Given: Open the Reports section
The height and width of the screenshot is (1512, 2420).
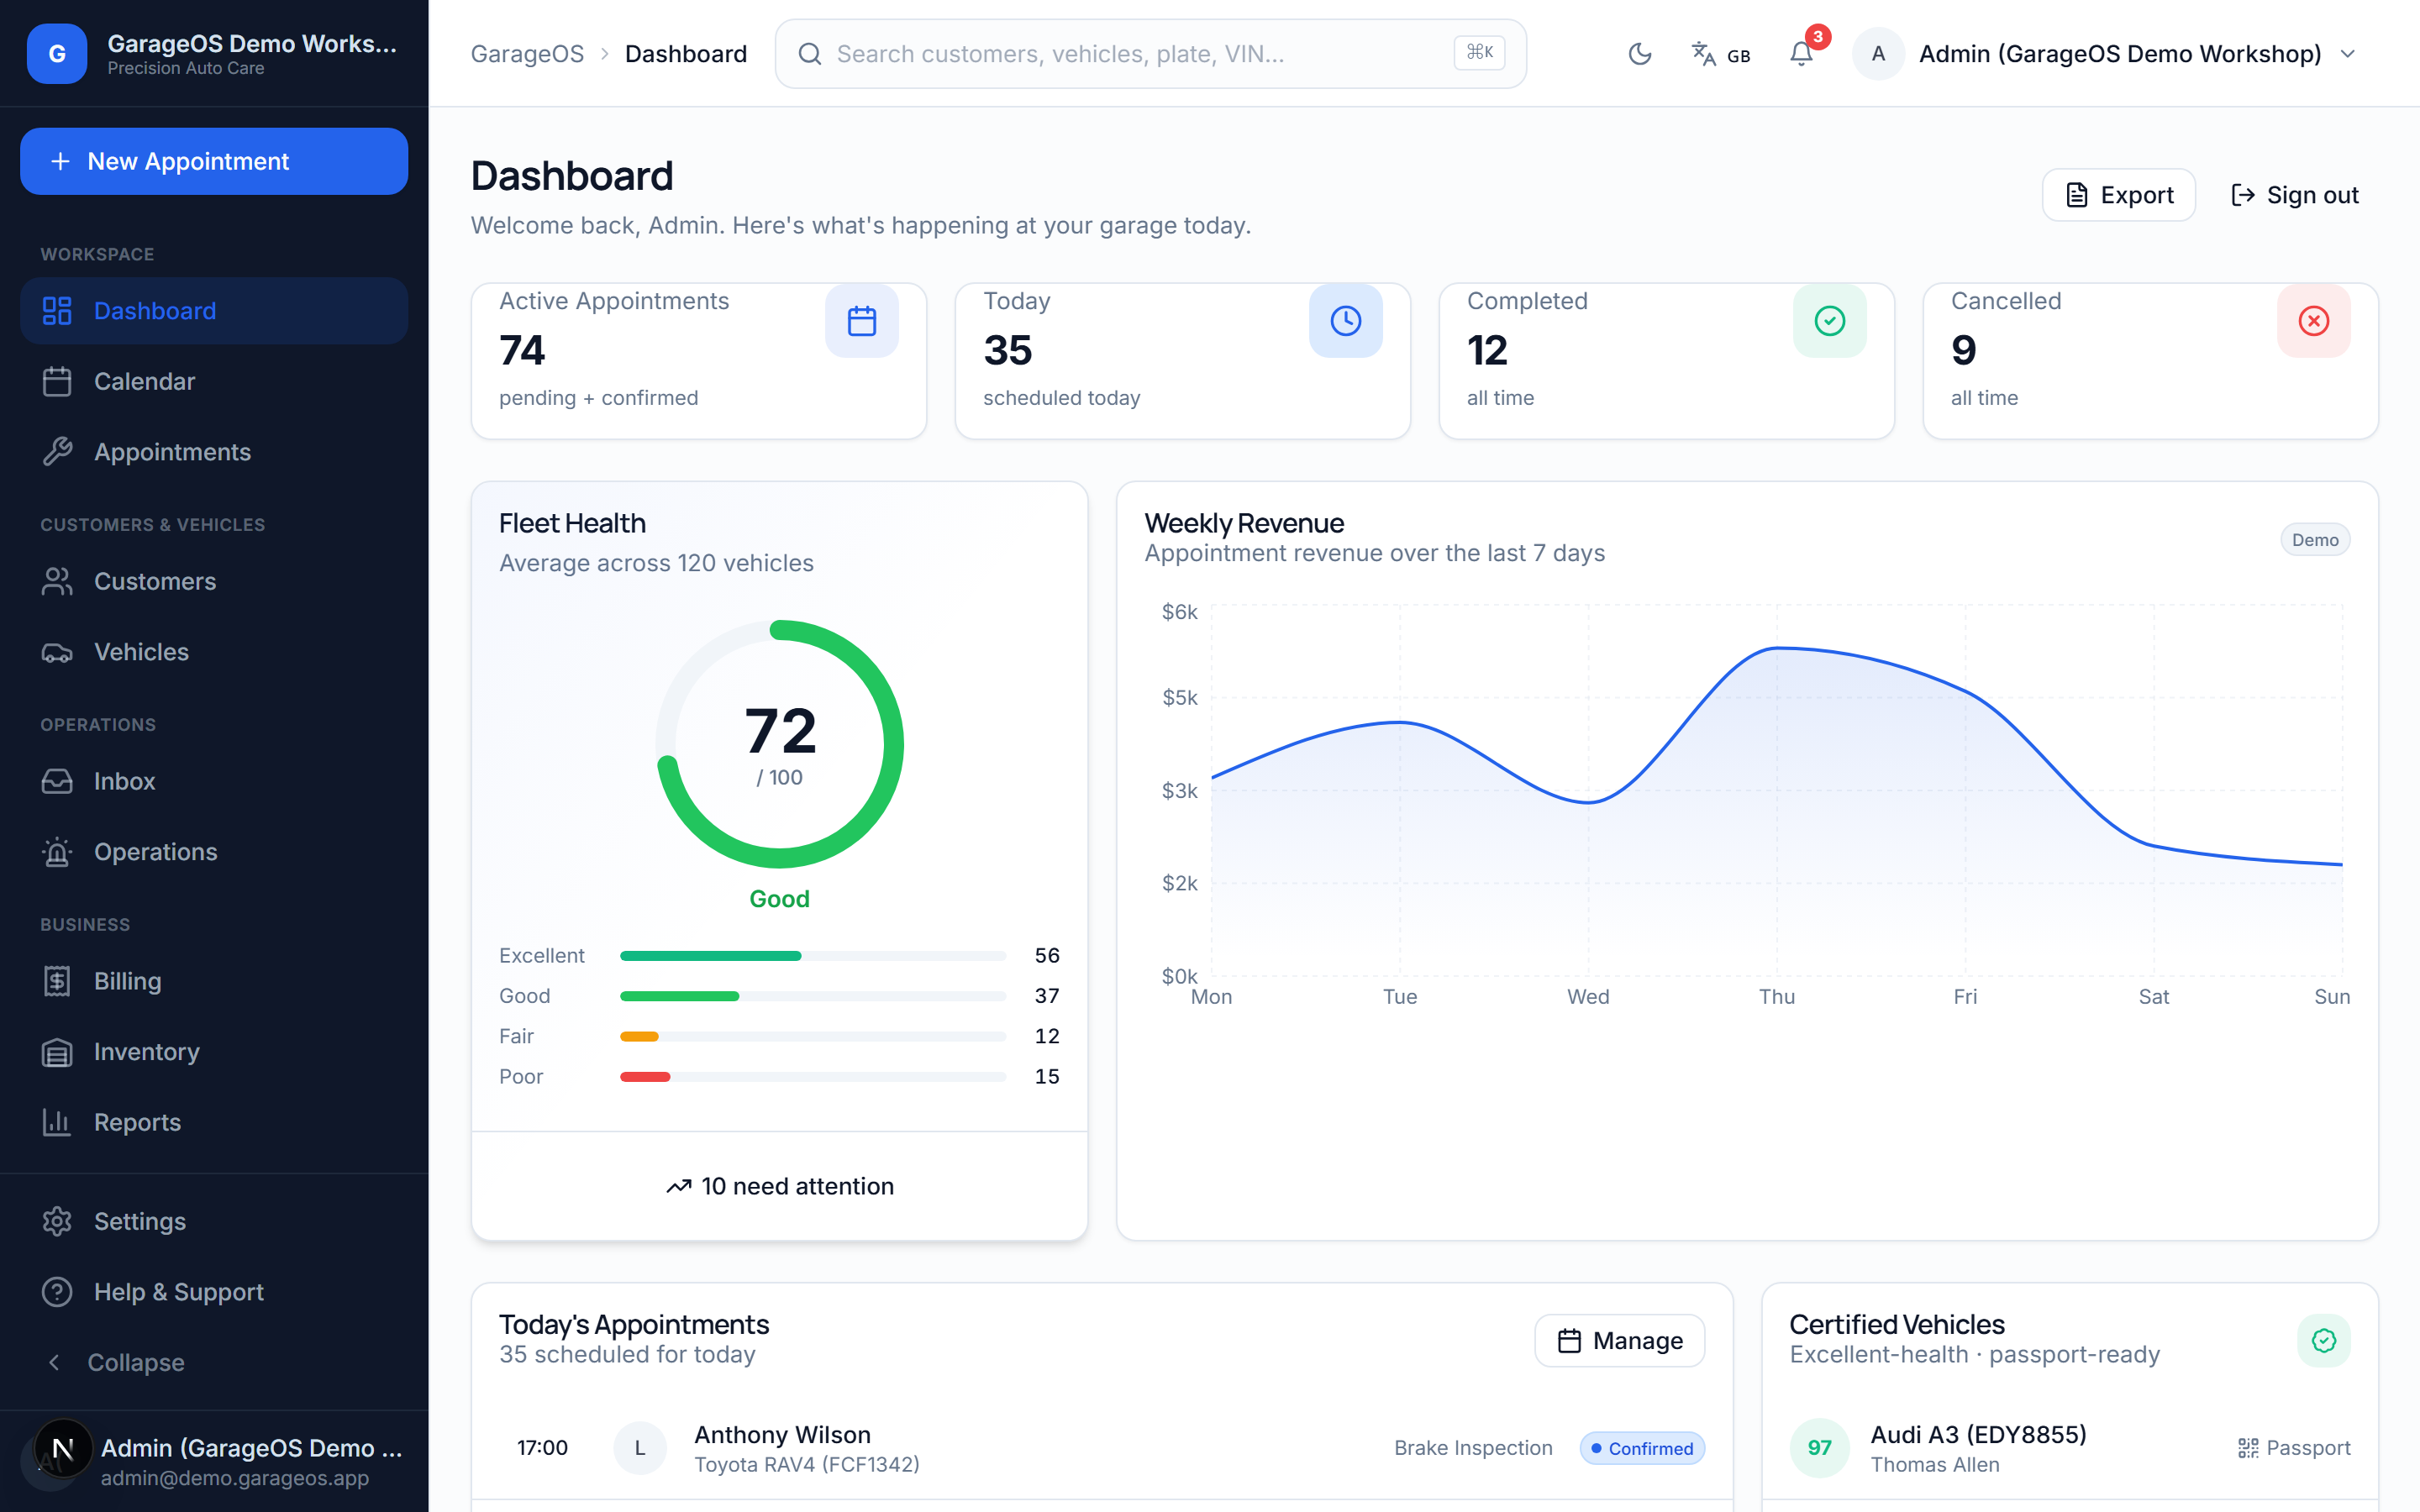Looking at the screenshot, I should (214, 1122).
